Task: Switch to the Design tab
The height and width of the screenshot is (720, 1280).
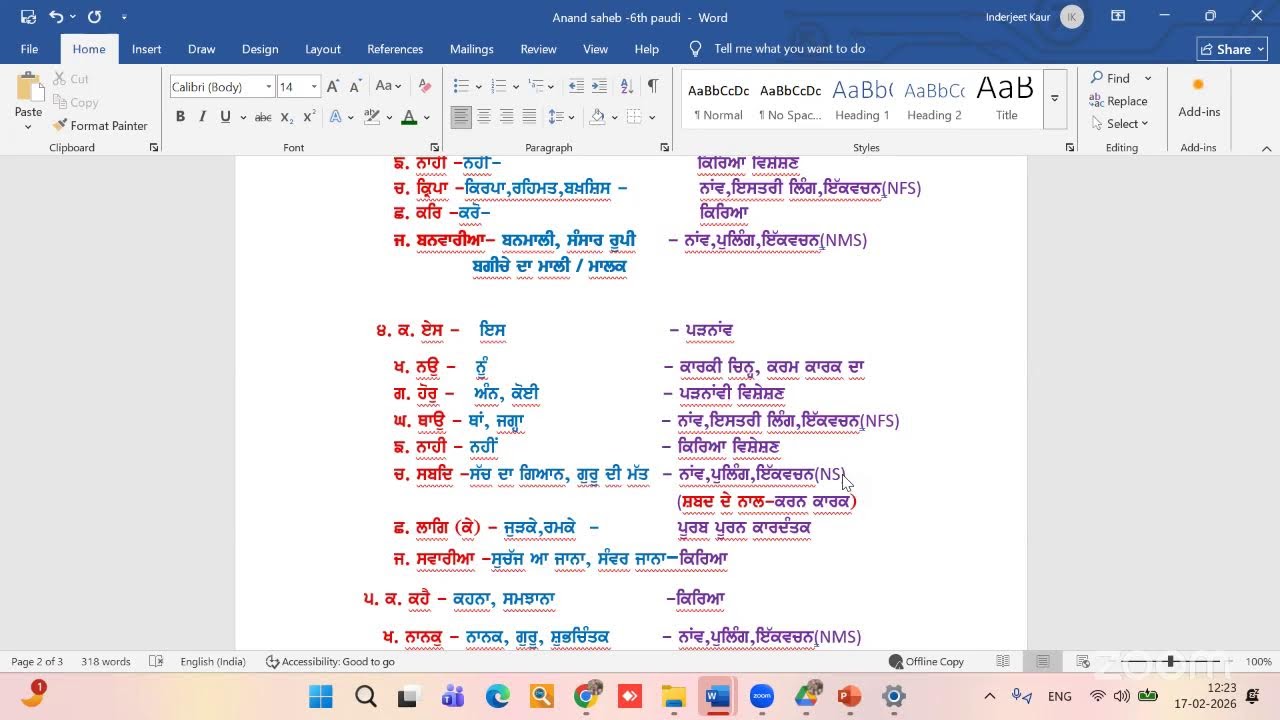Action: (x=260, y=49)
